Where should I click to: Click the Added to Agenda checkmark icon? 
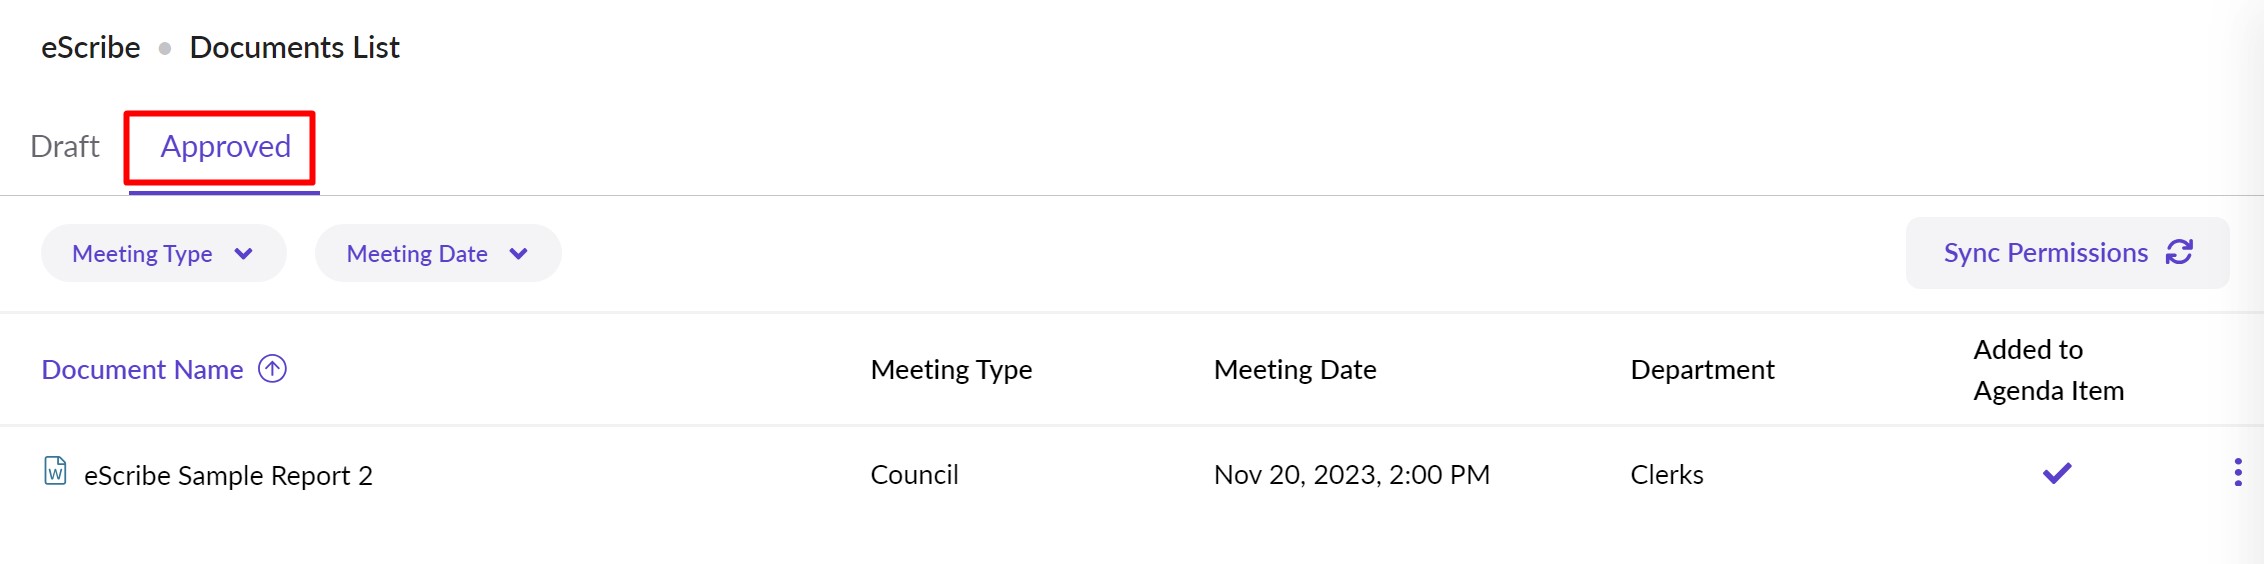click(2056, 473)
